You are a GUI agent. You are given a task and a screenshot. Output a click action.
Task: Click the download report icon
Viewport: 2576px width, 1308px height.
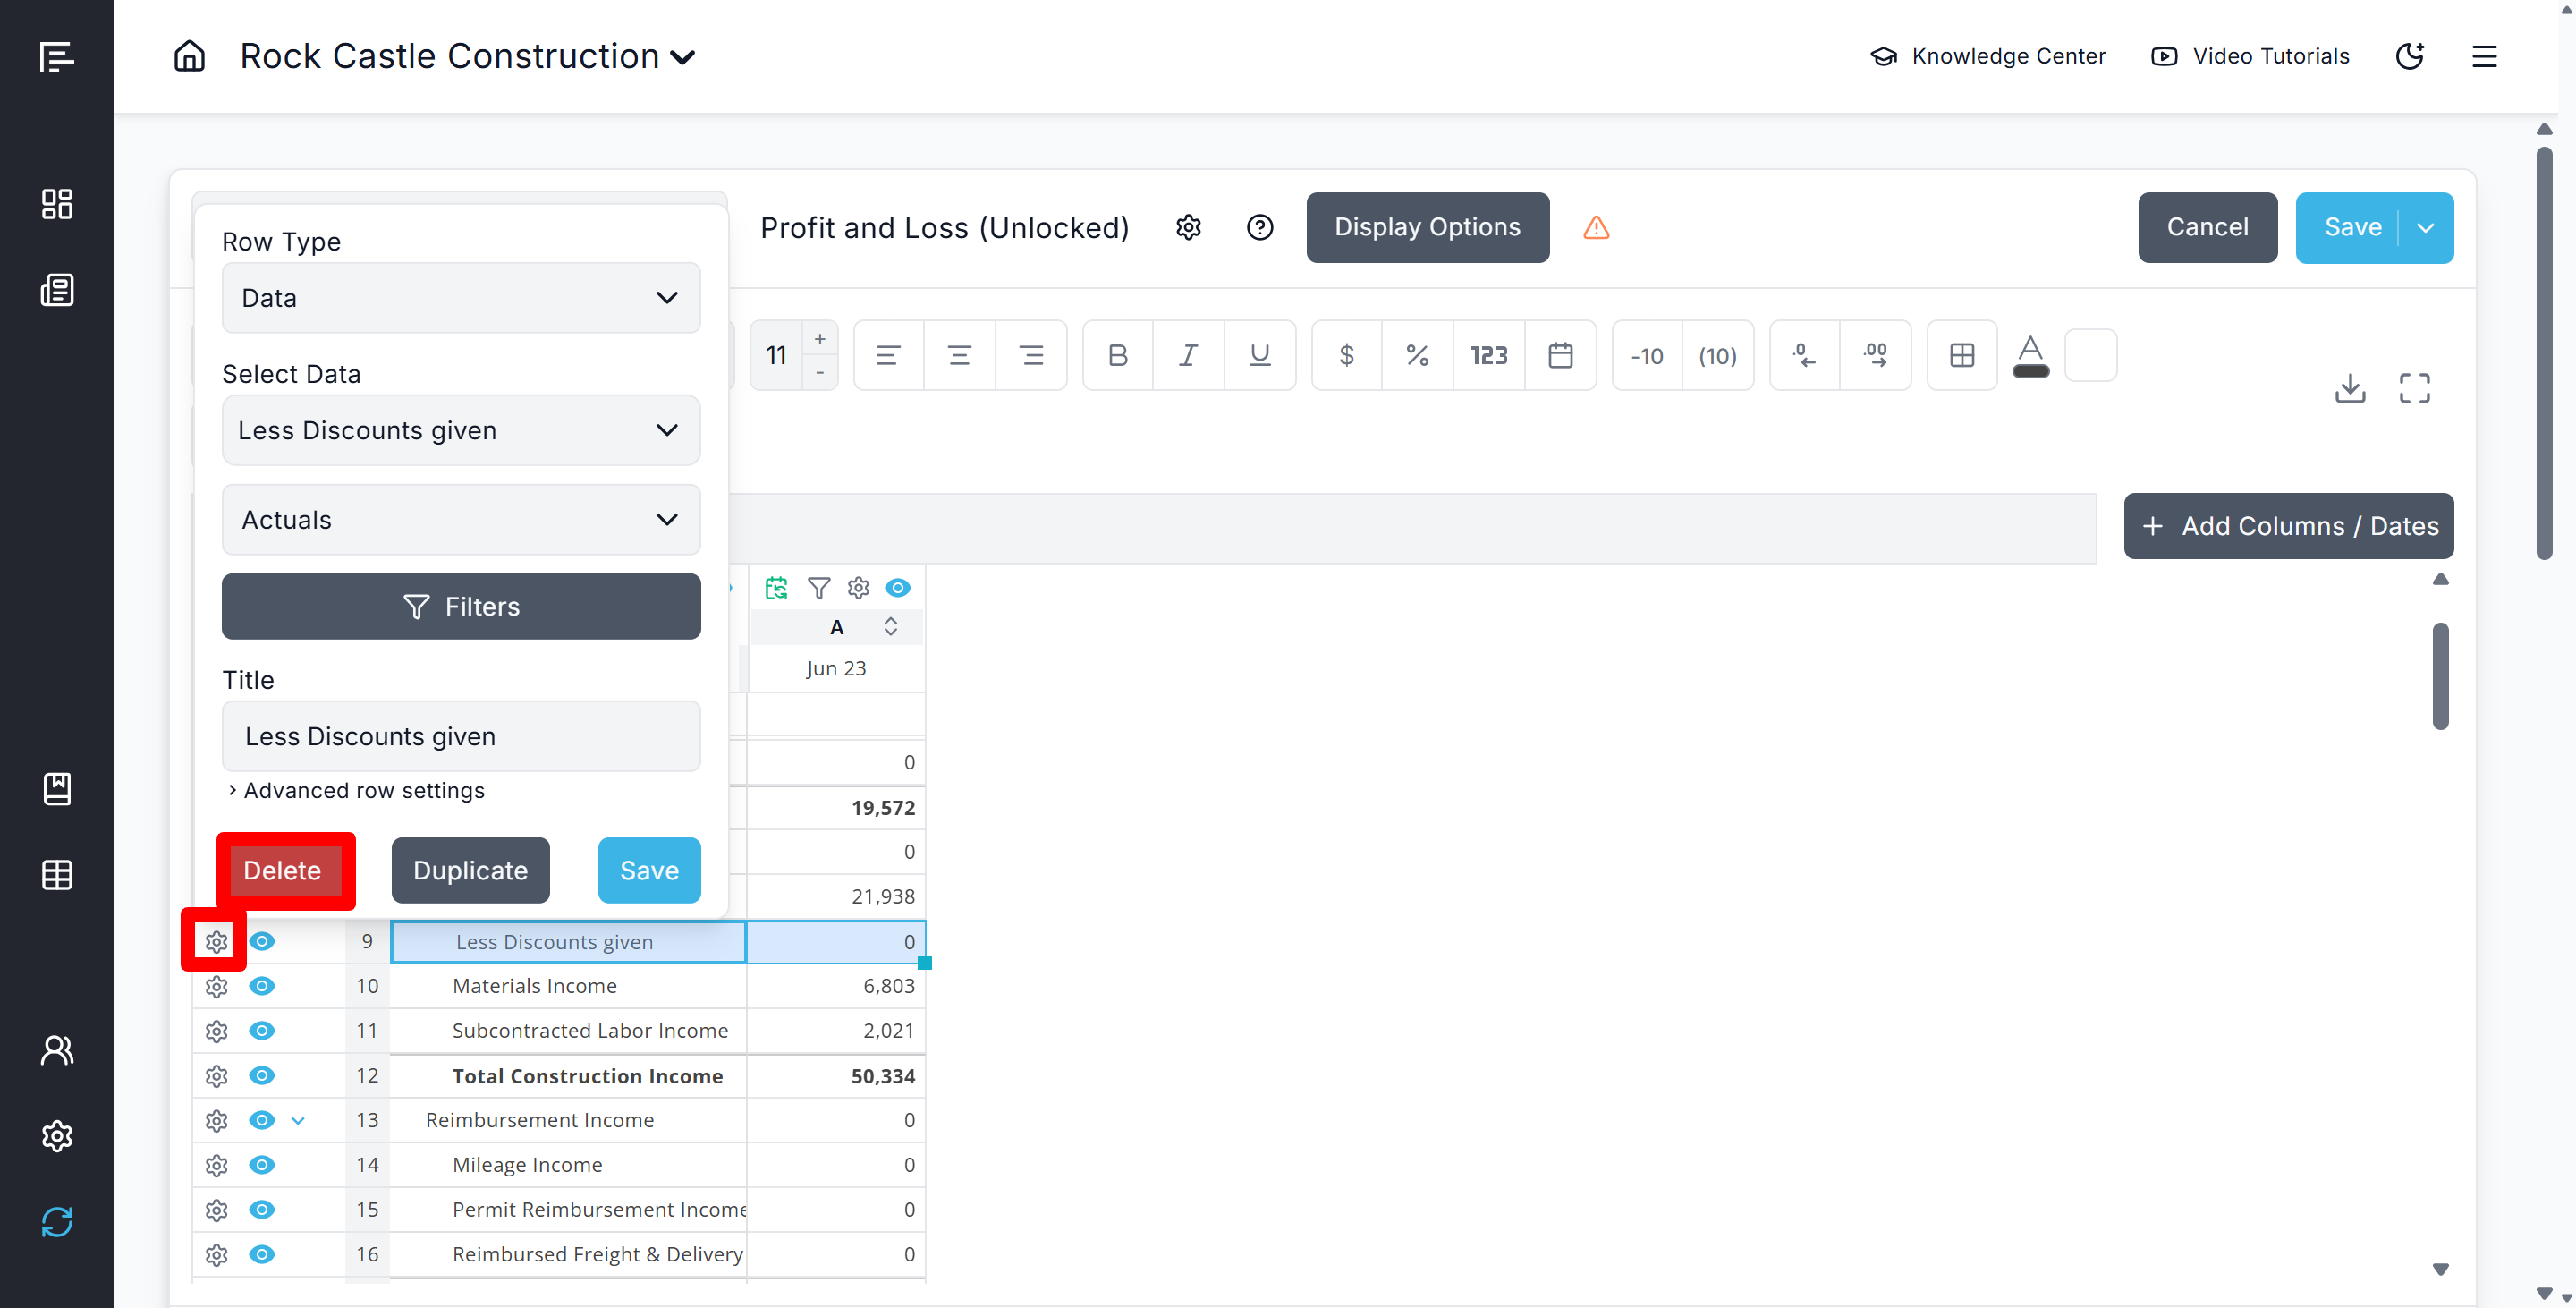pyautogui.click(x=2349, y=388)
